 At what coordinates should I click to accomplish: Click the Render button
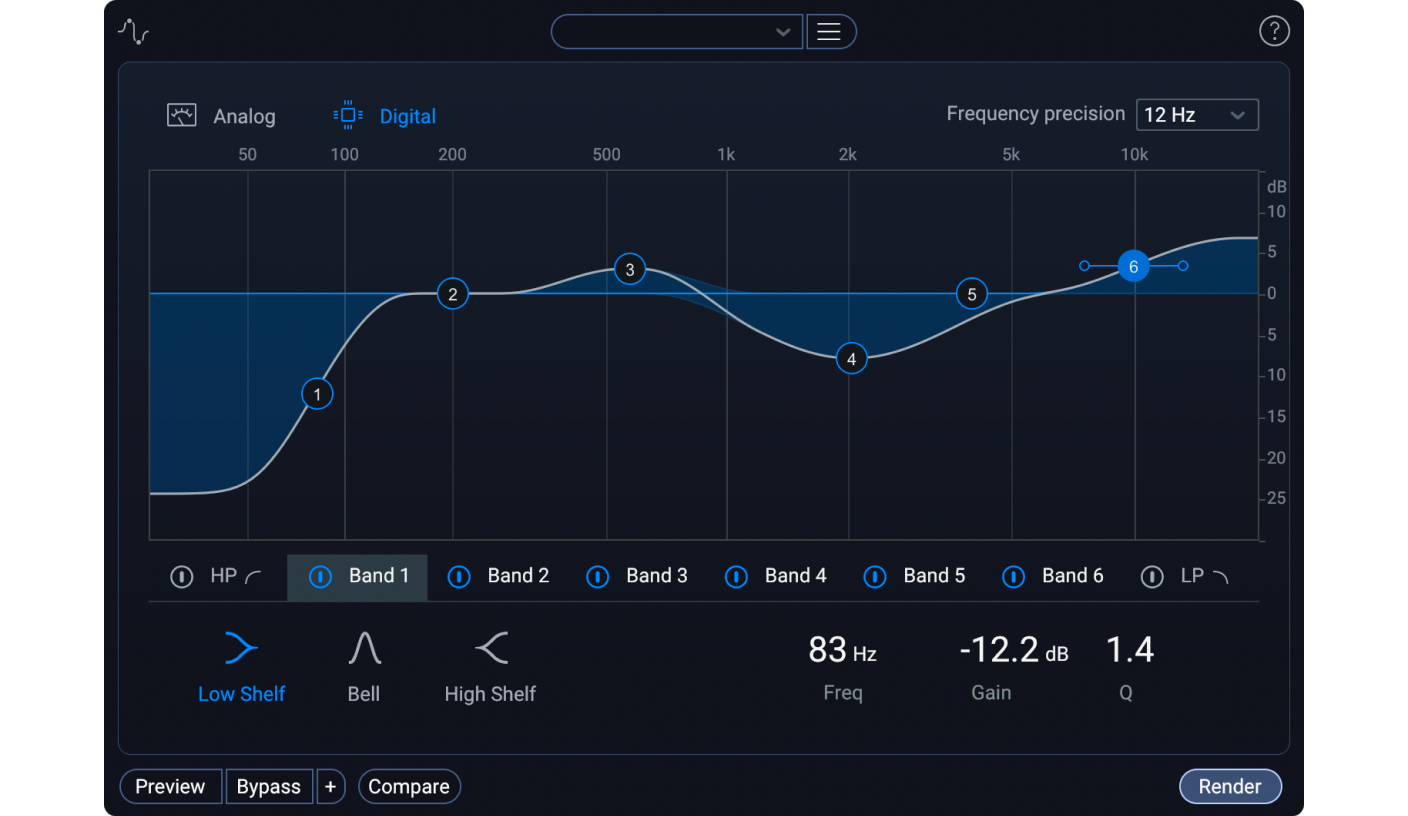pyautogui.click(x=1230, y=786)
